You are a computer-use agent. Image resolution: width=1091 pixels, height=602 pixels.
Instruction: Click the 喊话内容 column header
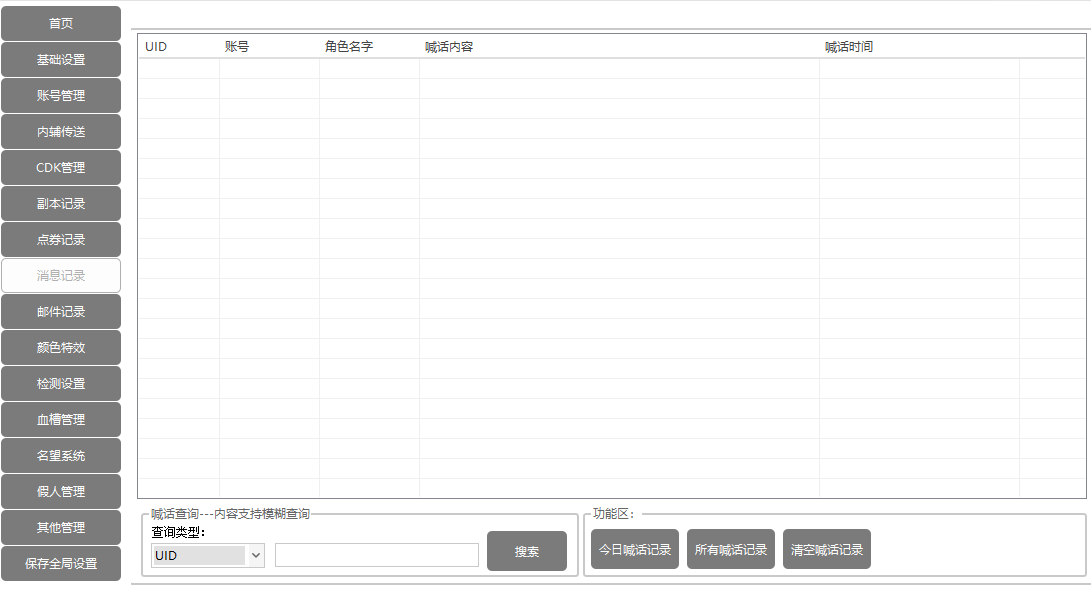tap(449, 47)
